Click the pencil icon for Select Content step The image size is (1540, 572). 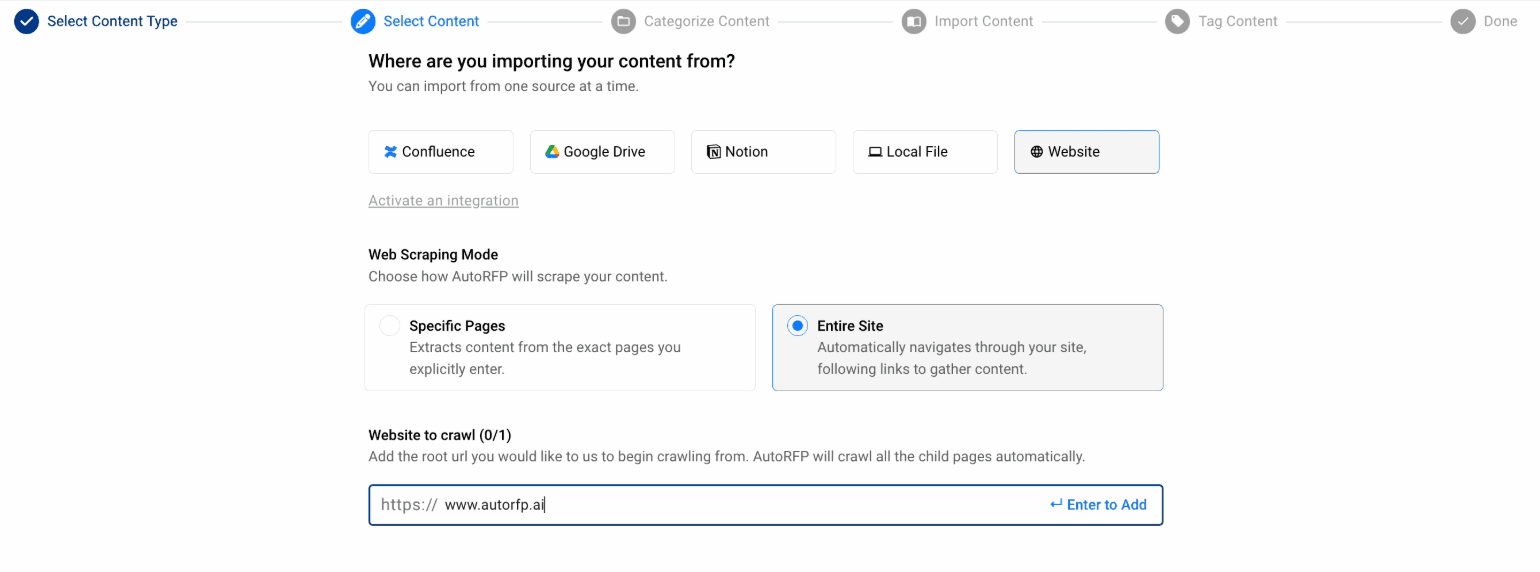363,21
